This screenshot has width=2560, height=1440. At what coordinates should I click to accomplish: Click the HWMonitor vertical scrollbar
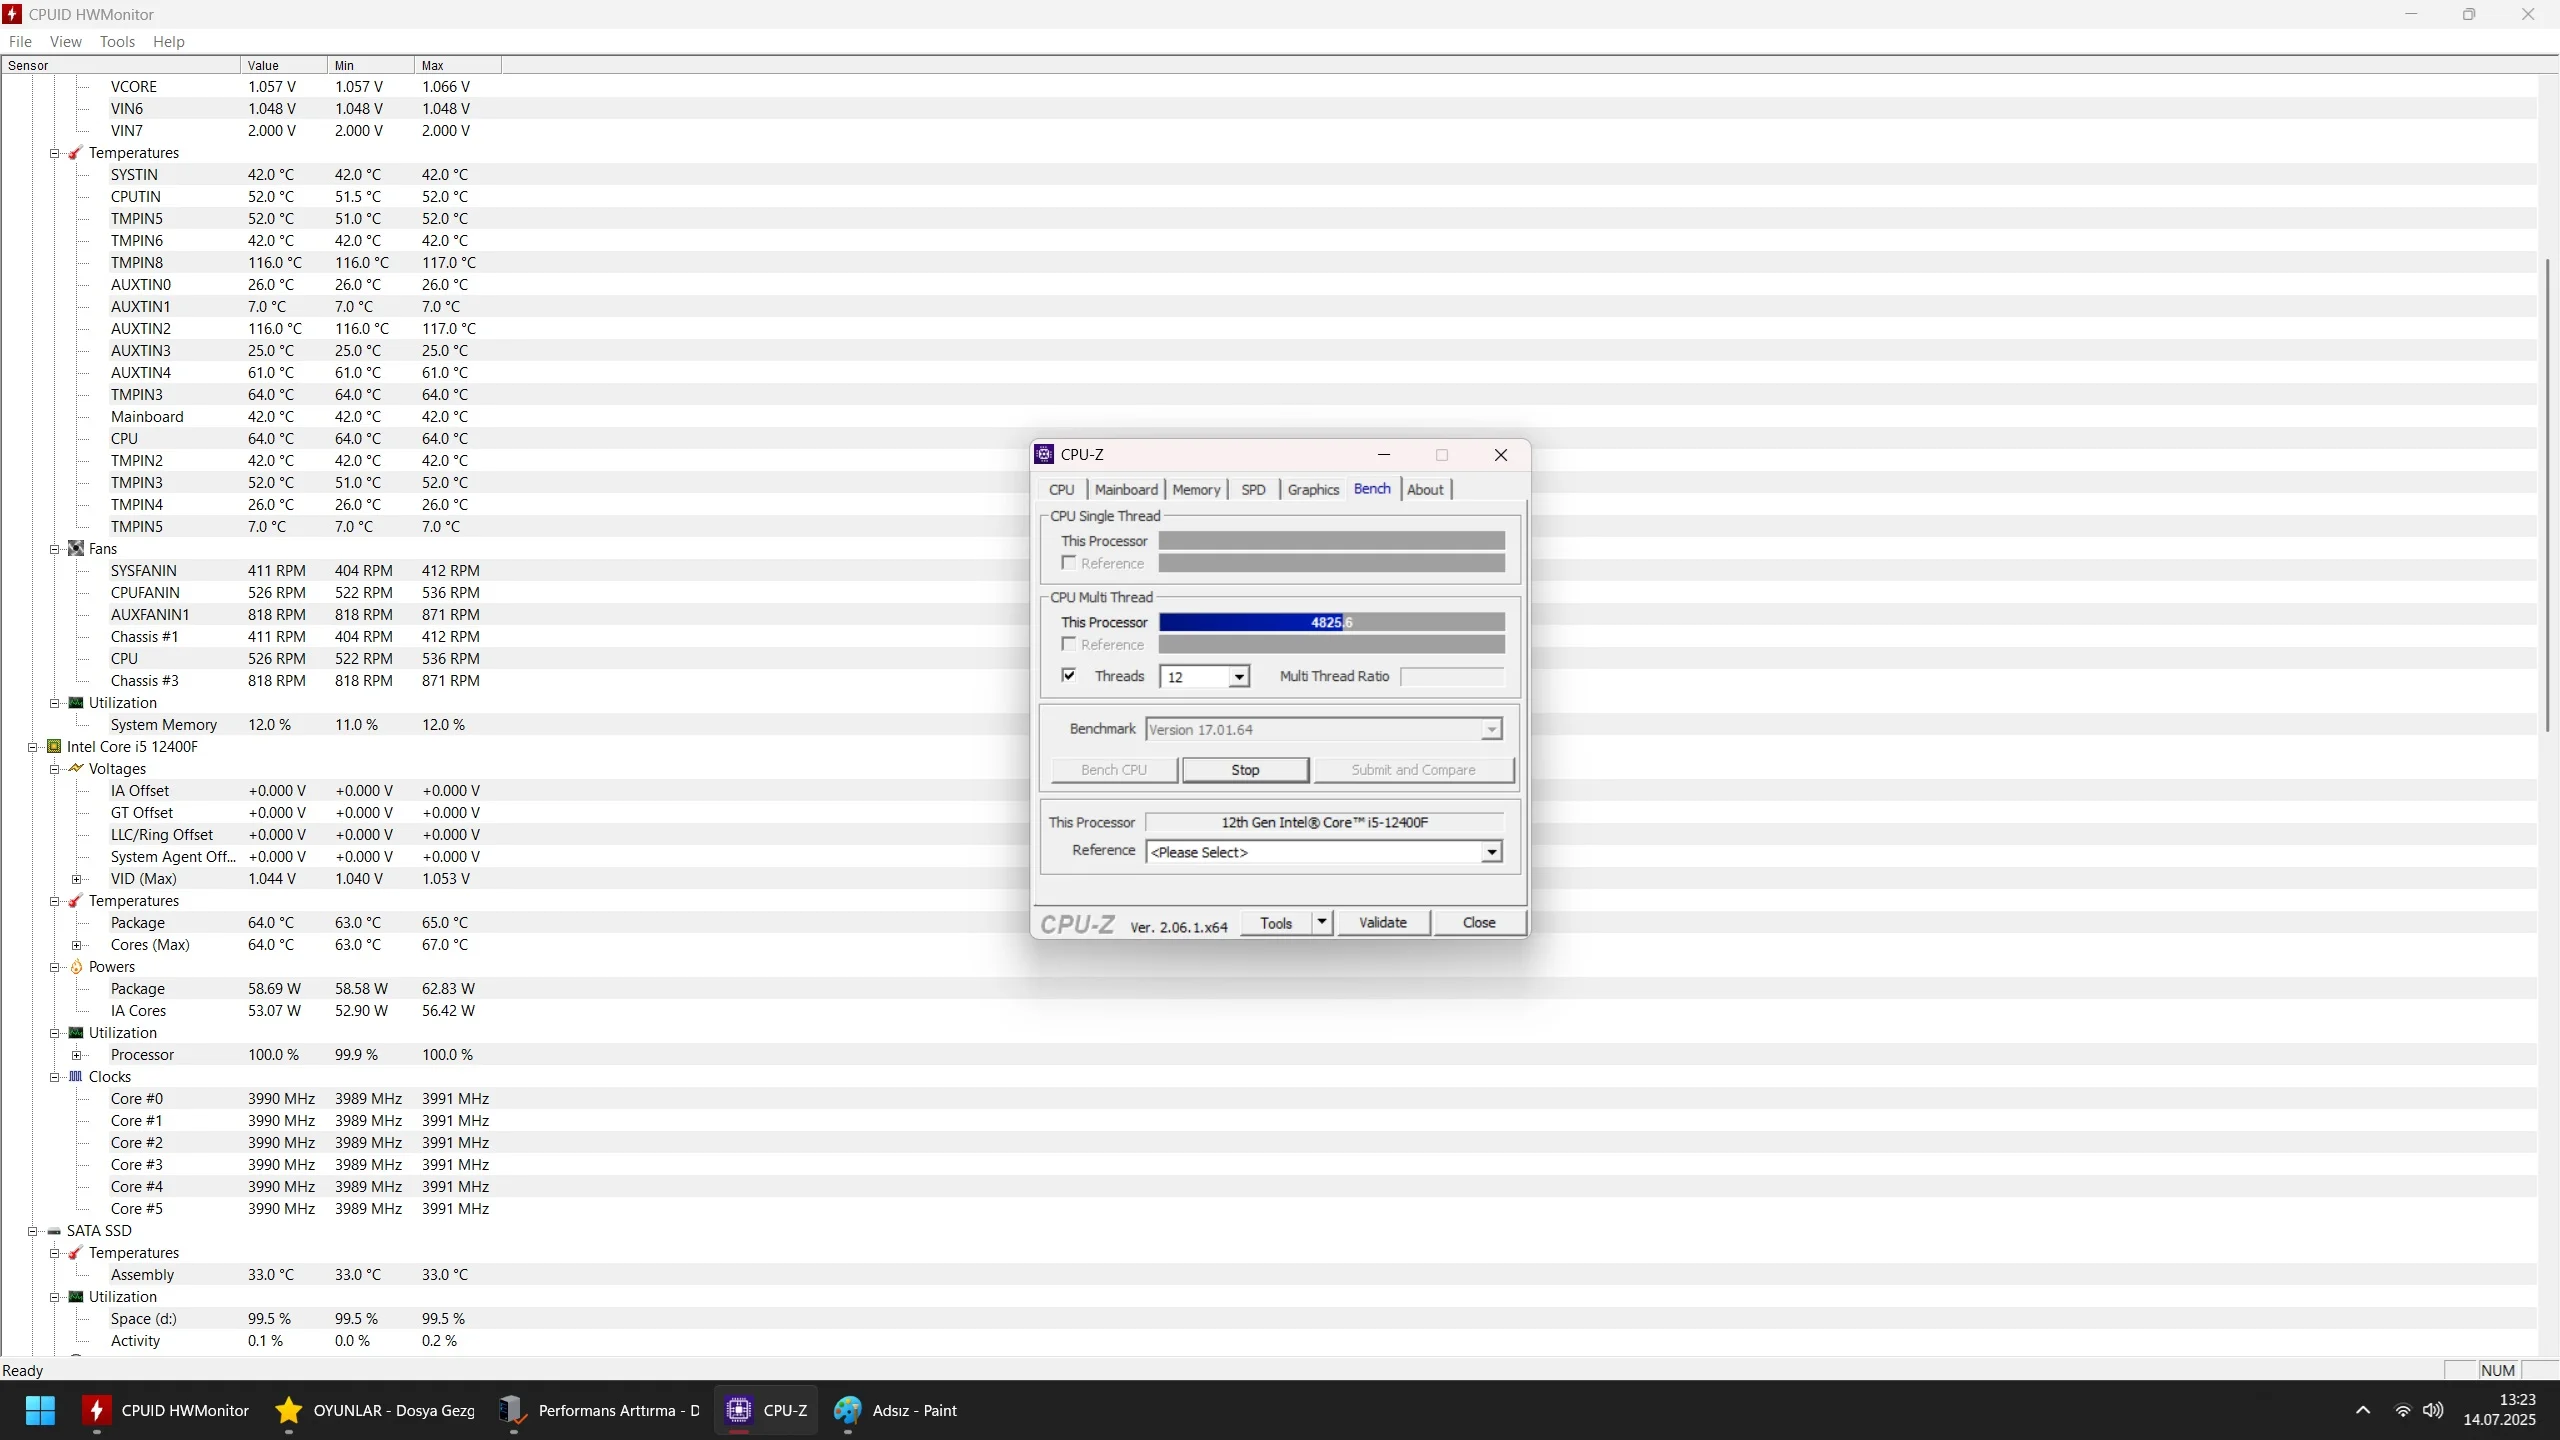point(2547,495)
